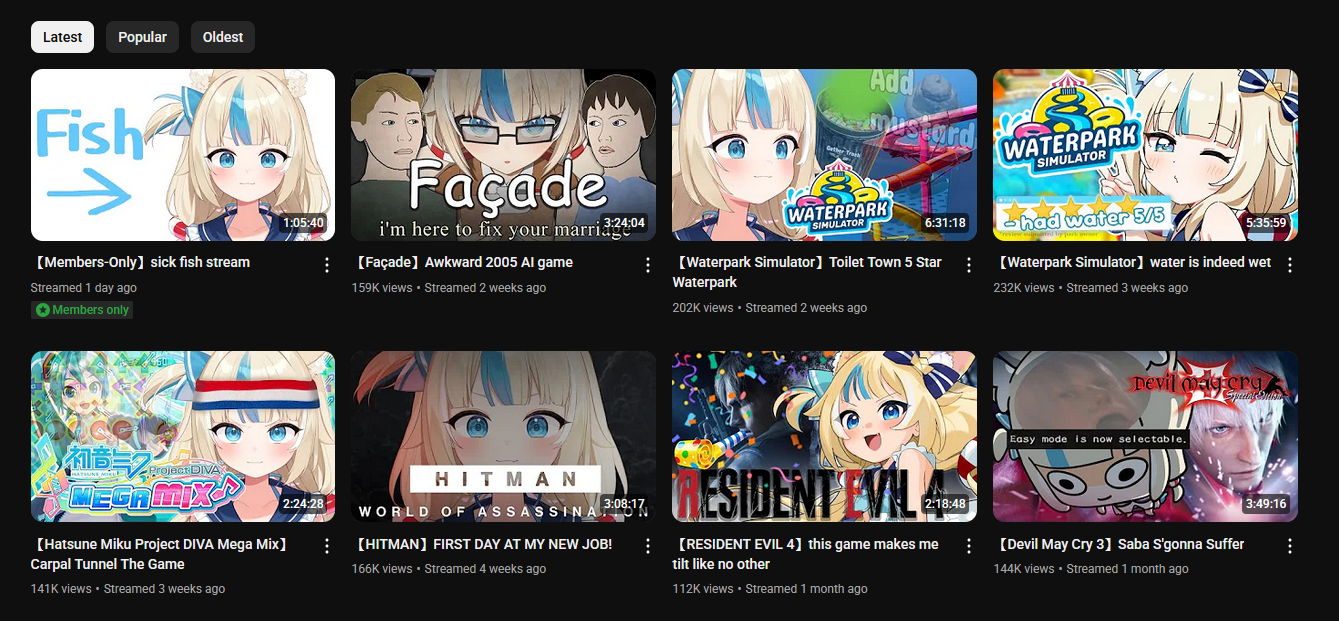Click the Hatsune Miku Mega Mix thumbnail
The image size is (1339, 621).
pyautogui.click(x=183, y=436)
